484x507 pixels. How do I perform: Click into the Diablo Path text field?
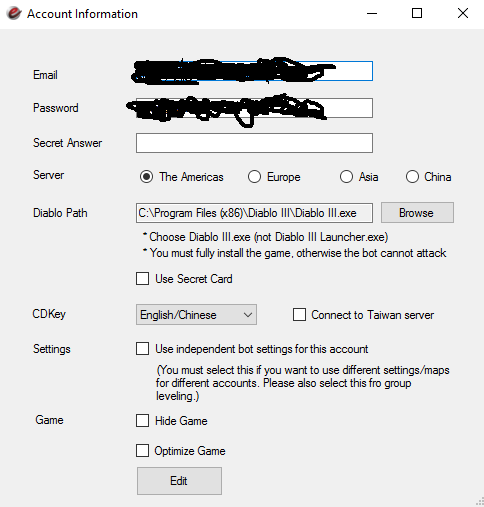pyautogui.click(x=254, y=213)
